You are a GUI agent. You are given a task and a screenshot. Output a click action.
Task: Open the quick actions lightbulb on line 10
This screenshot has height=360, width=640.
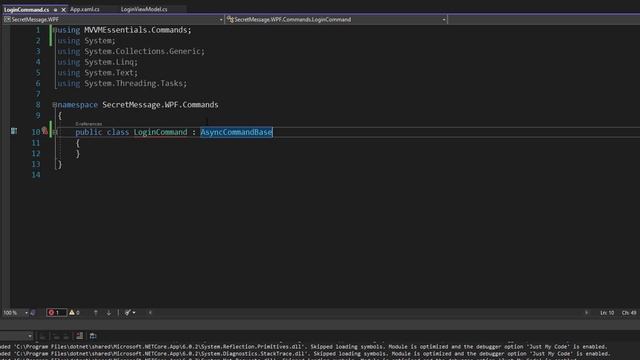(44, 131)
